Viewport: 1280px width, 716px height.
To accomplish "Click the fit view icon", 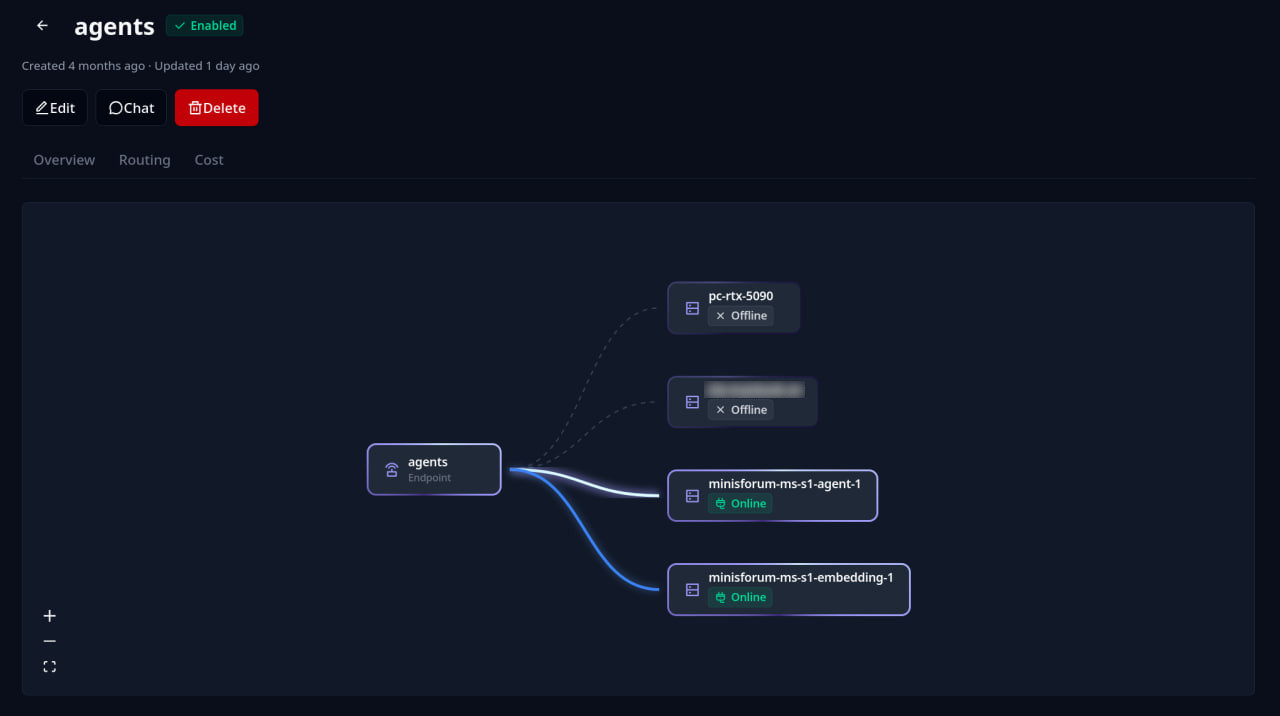I will point(50,666).
